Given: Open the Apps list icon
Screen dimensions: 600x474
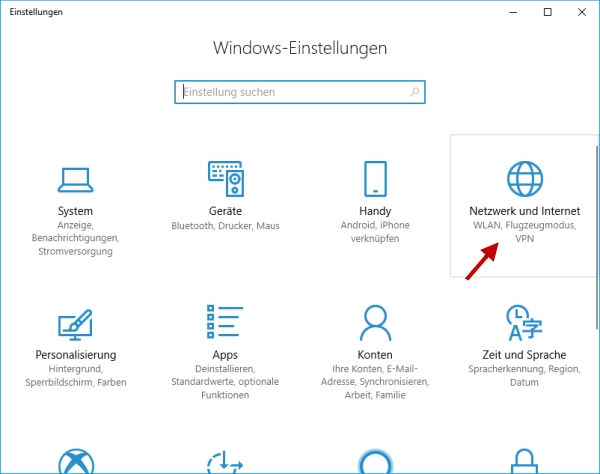Looking at the screenshot, I should 225,321.
